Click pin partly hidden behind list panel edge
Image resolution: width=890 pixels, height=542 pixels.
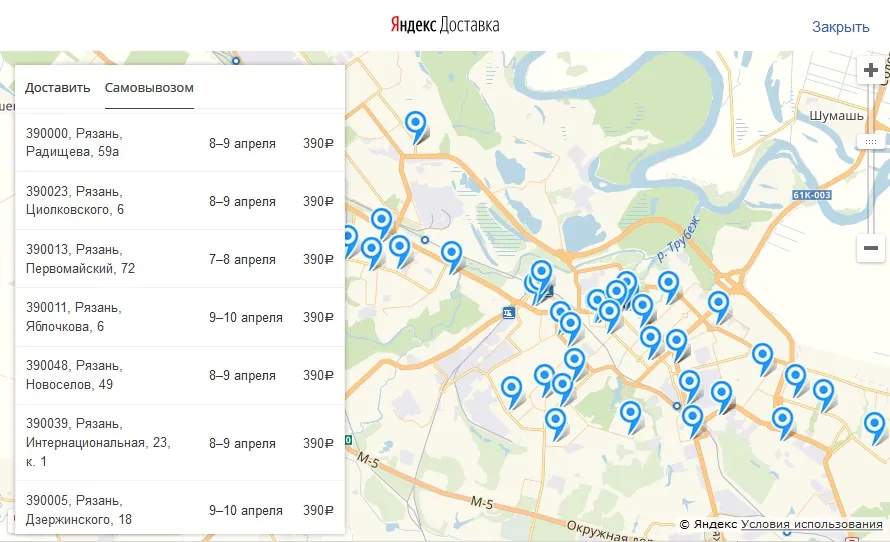[349, 239]
